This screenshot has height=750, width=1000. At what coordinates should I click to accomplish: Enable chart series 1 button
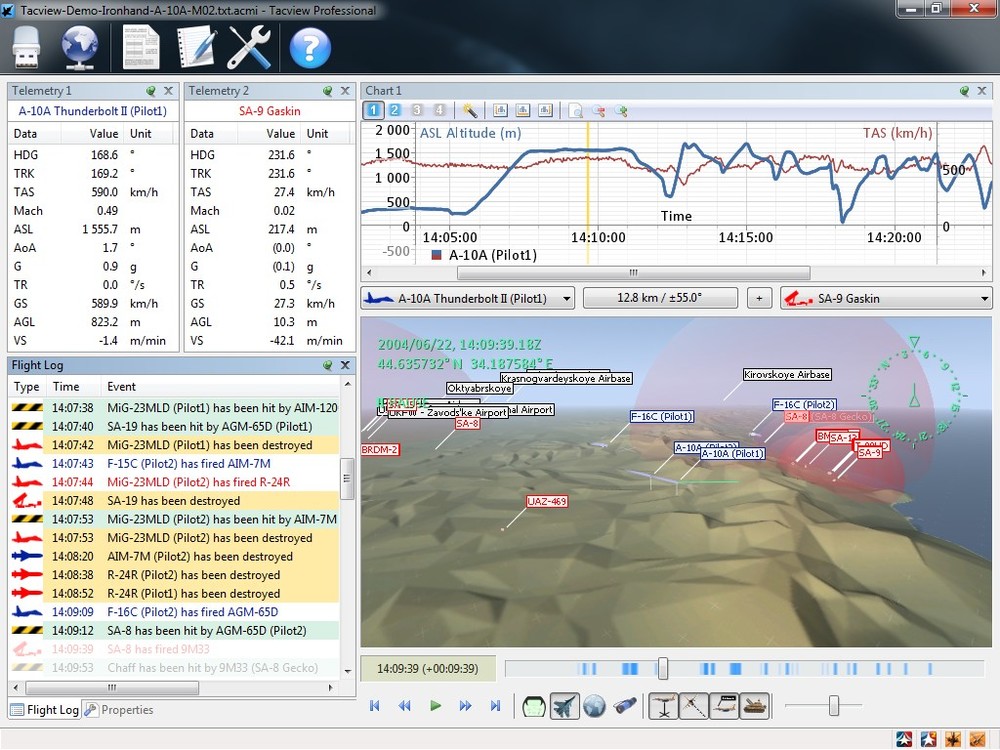[x=373, y=110]
